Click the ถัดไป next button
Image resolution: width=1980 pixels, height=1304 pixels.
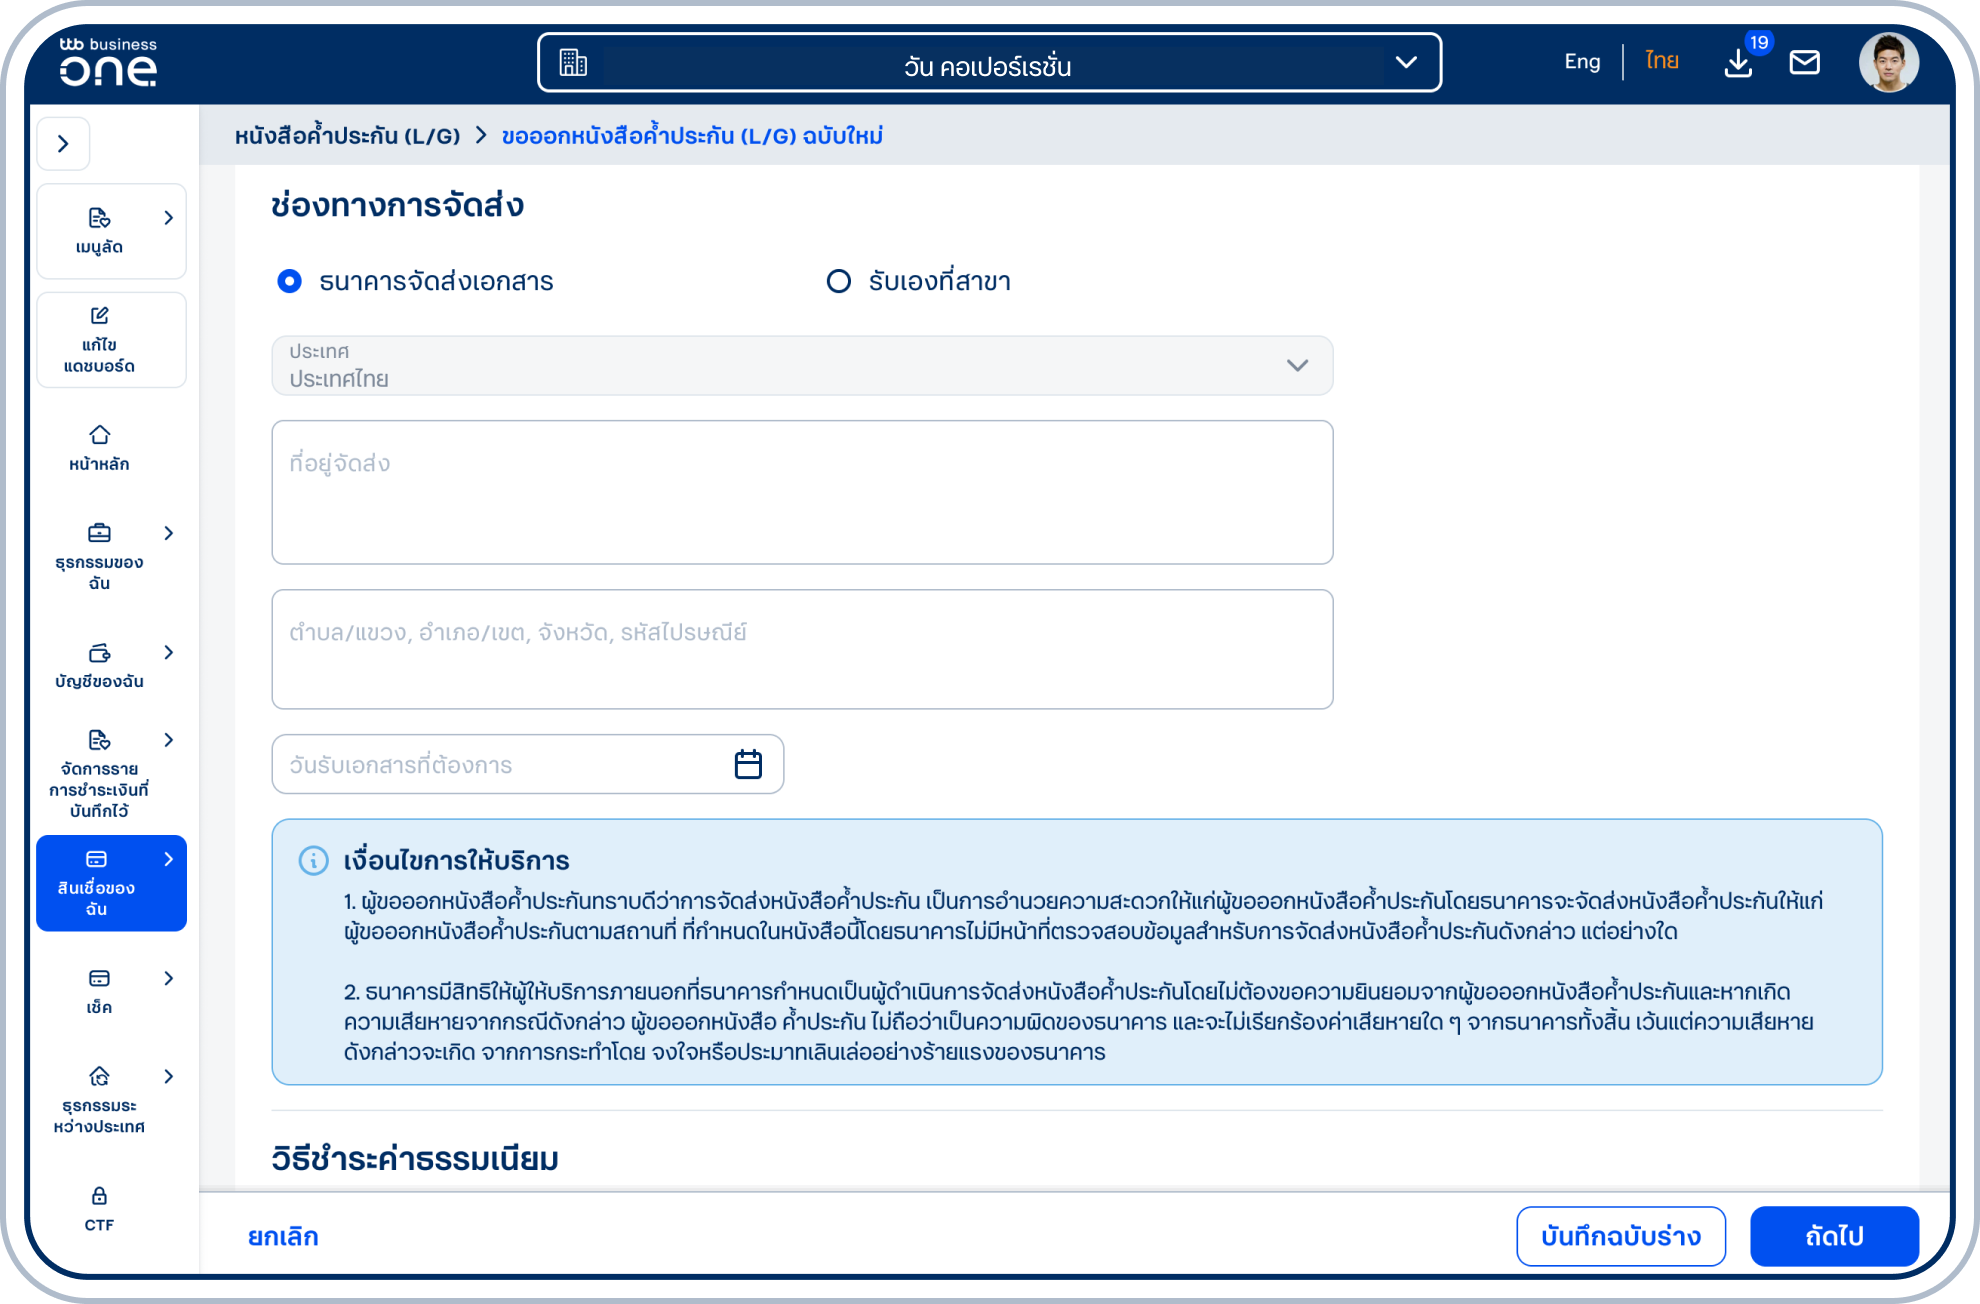[1833, 1236]
